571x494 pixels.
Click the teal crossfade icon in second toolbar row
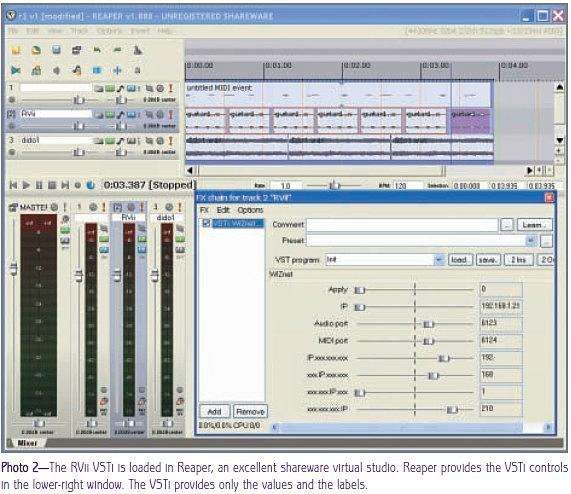click(x=16, y=70)
